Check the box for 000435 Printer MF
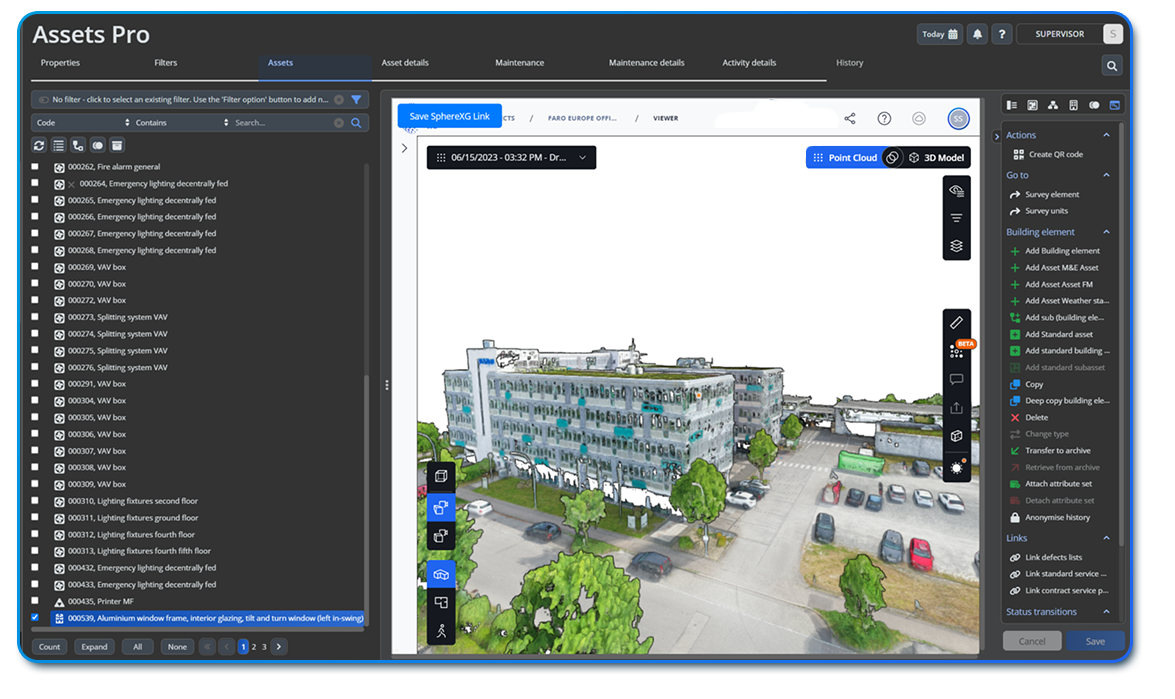Viewport: 1175px width, 699px height. click(x=35, y=601)
